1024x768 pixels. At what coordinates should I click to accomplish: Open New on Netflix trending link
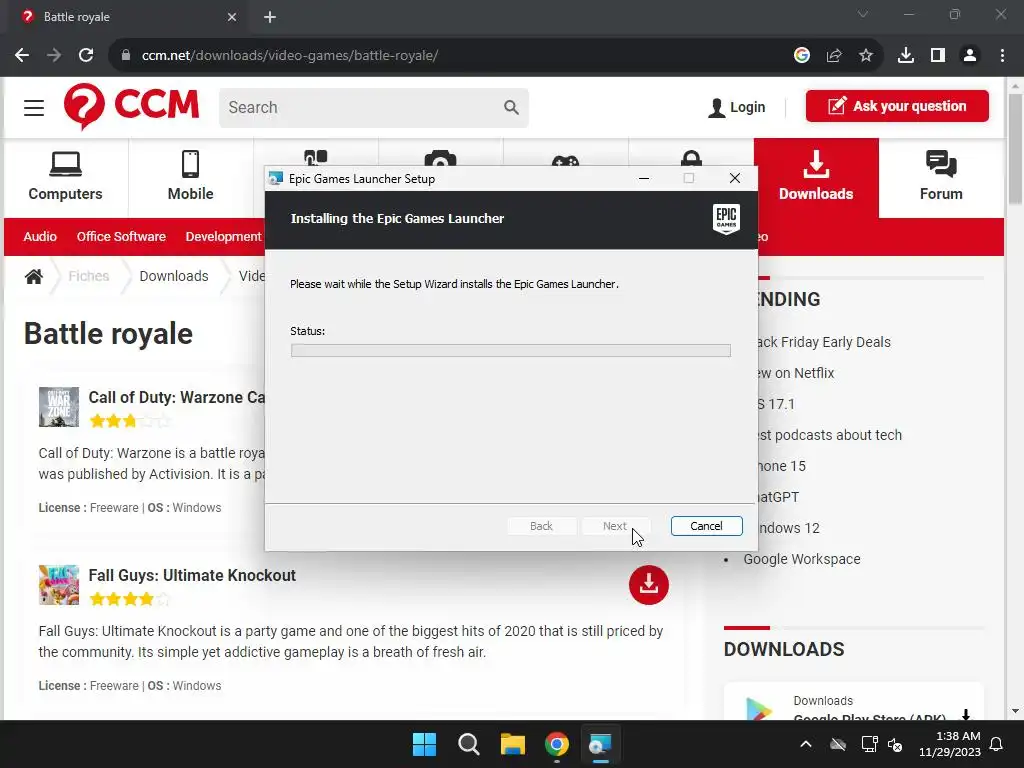[x=795, y=373]
